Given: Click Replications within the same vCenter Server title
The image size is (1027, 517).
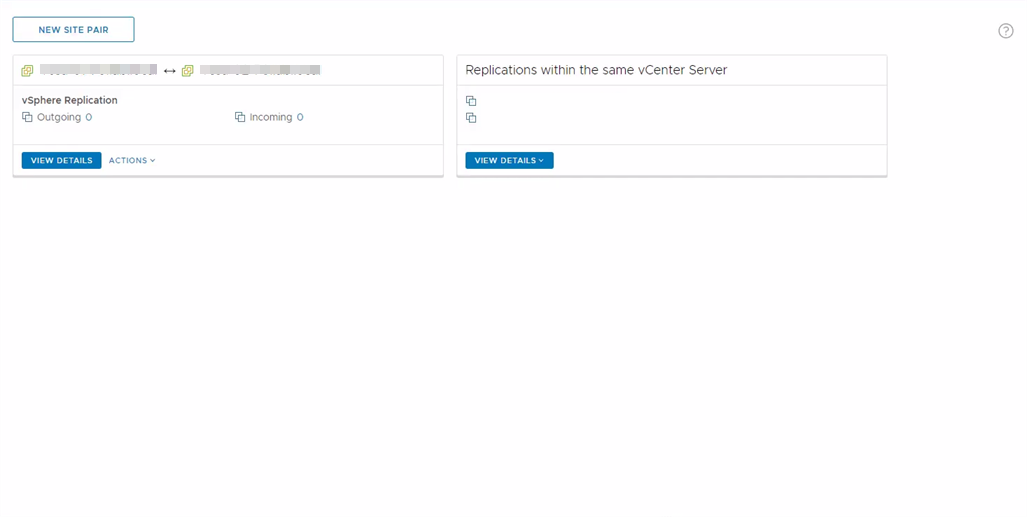Looking at the screenshot, I should (596, 70).
